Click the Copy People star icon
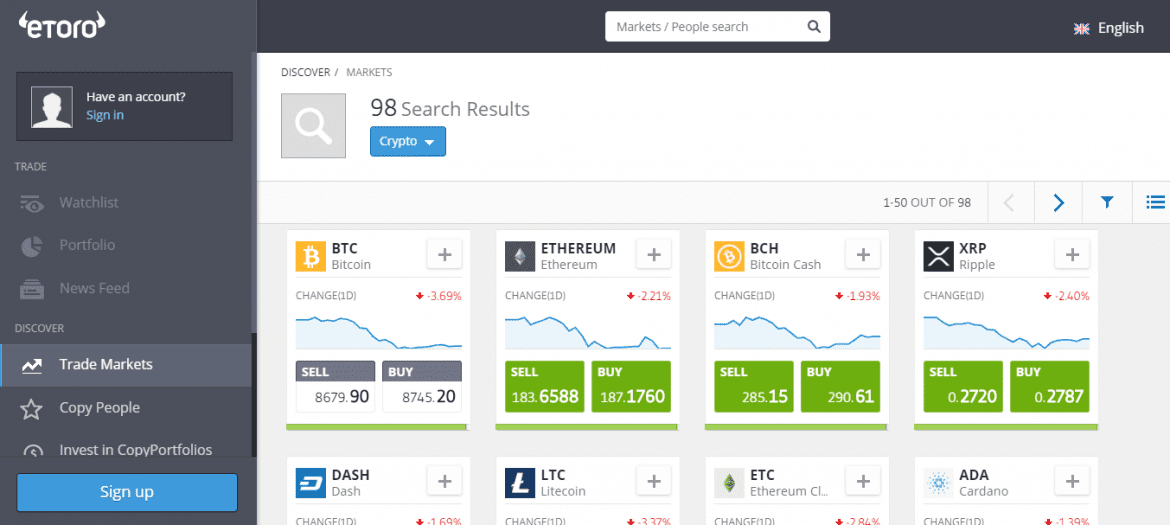The image size is (1170, 525). click(31, 409)
